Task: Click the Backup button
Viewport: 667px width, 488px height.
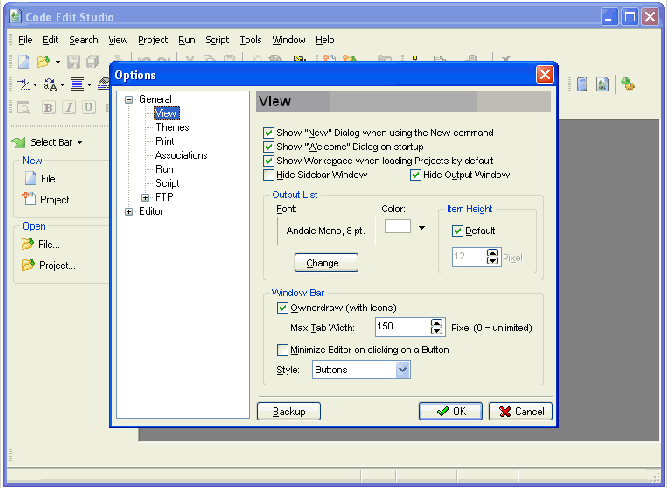Action: (x=289, y=411)
